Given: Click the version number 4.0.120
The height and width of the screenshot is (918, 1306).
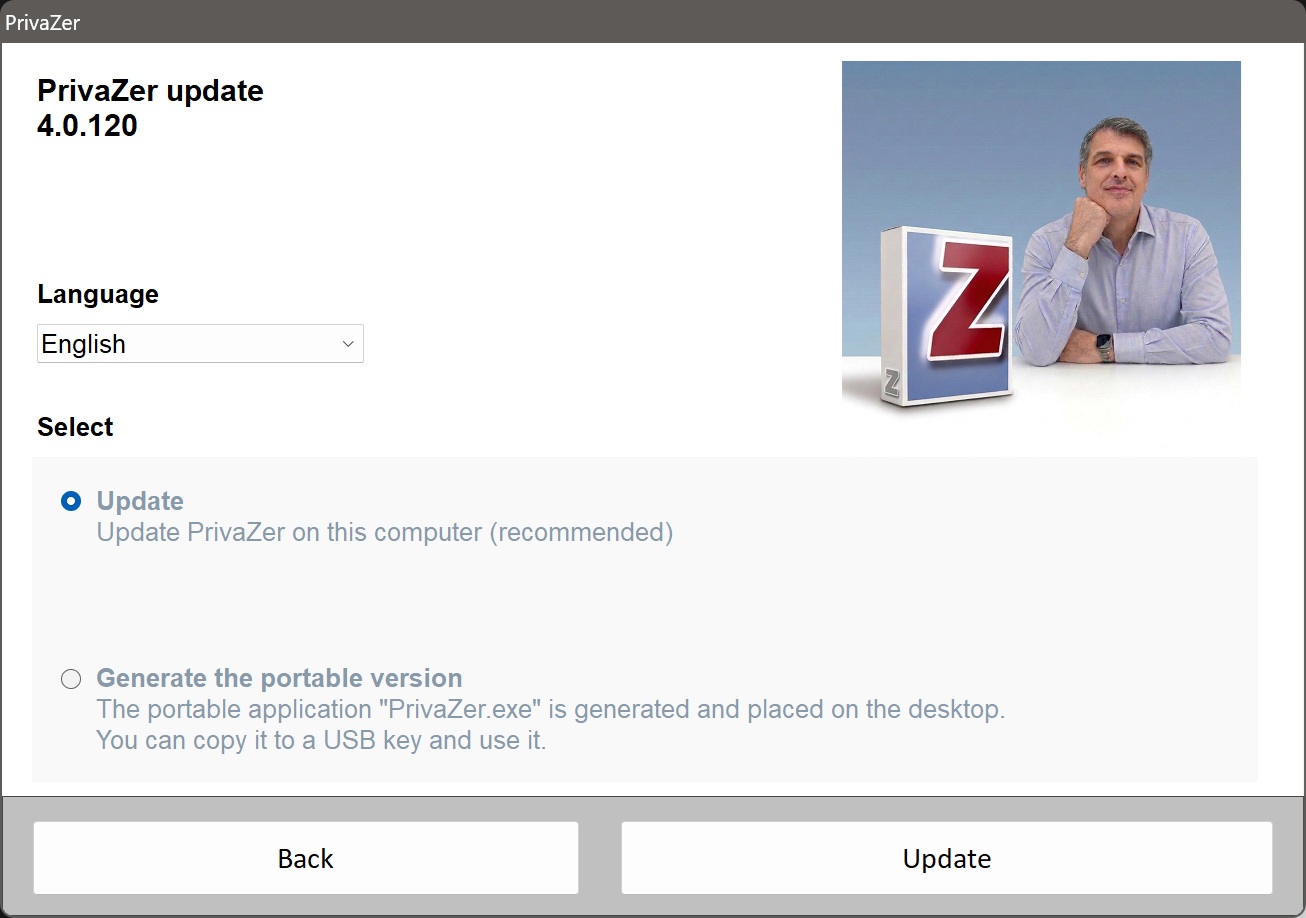Looking at the screenshot, I should pos(87,126).
